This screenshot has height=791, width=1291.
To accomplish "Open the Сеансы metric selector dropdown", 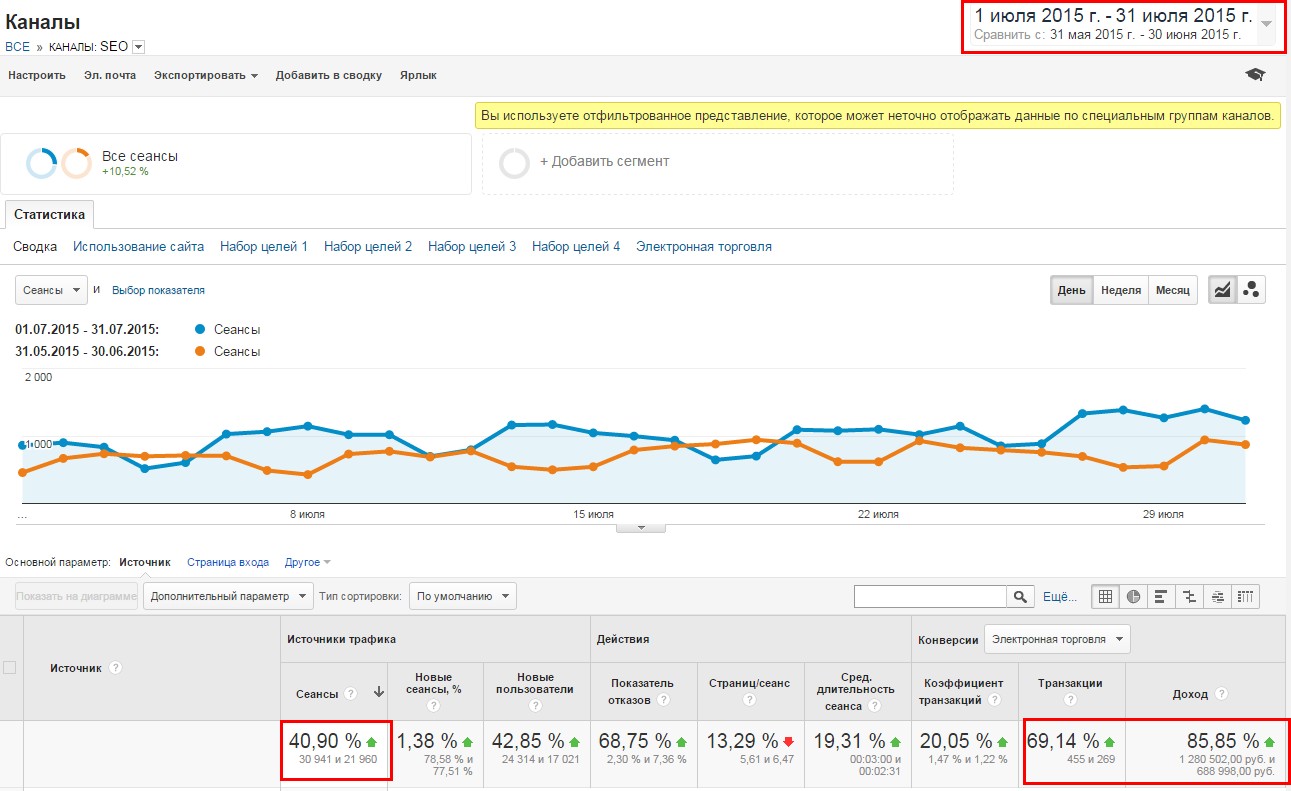I will (49, 289).
